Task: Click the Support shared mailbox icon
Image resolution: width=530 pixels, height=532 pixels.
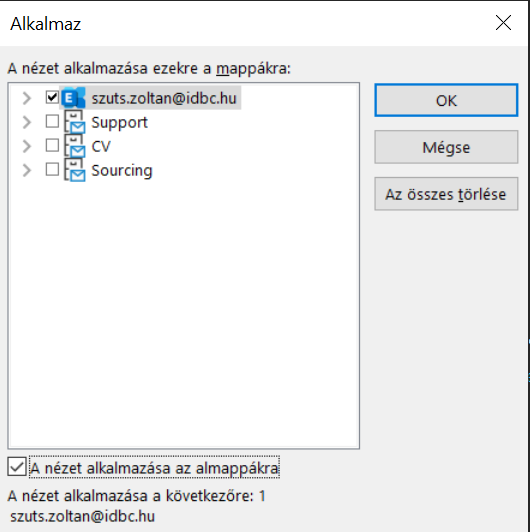Action: tap(75, 122)
